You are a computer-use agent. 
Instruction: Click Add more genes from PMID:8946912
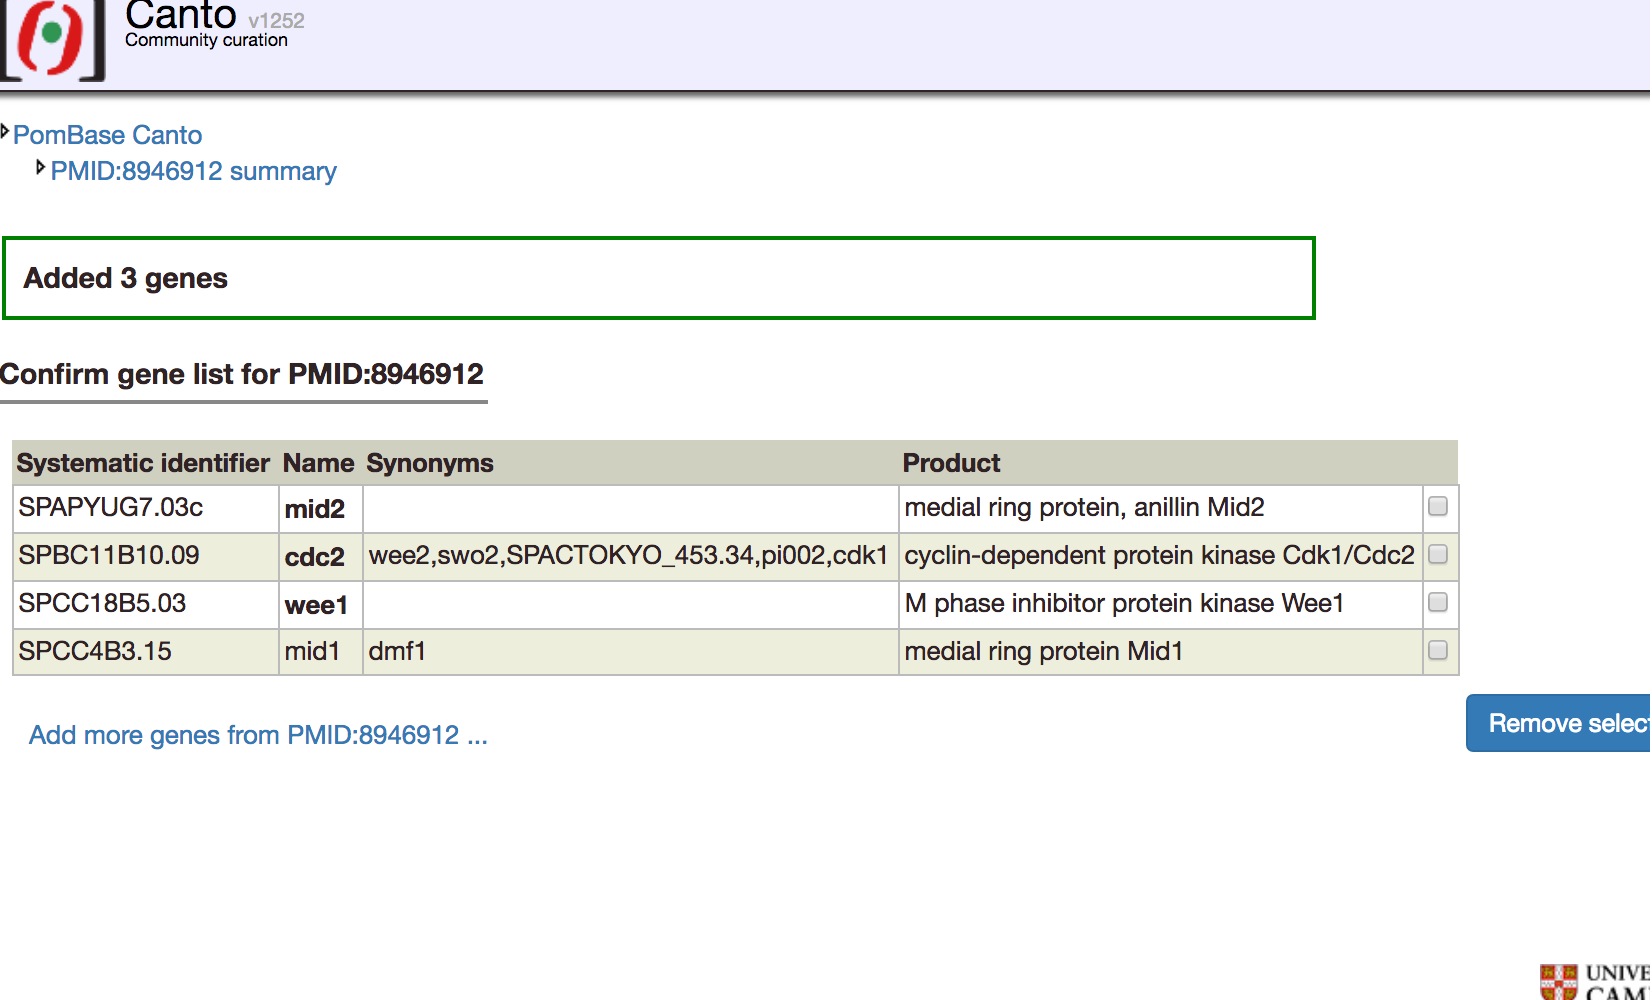pos(258,735)
